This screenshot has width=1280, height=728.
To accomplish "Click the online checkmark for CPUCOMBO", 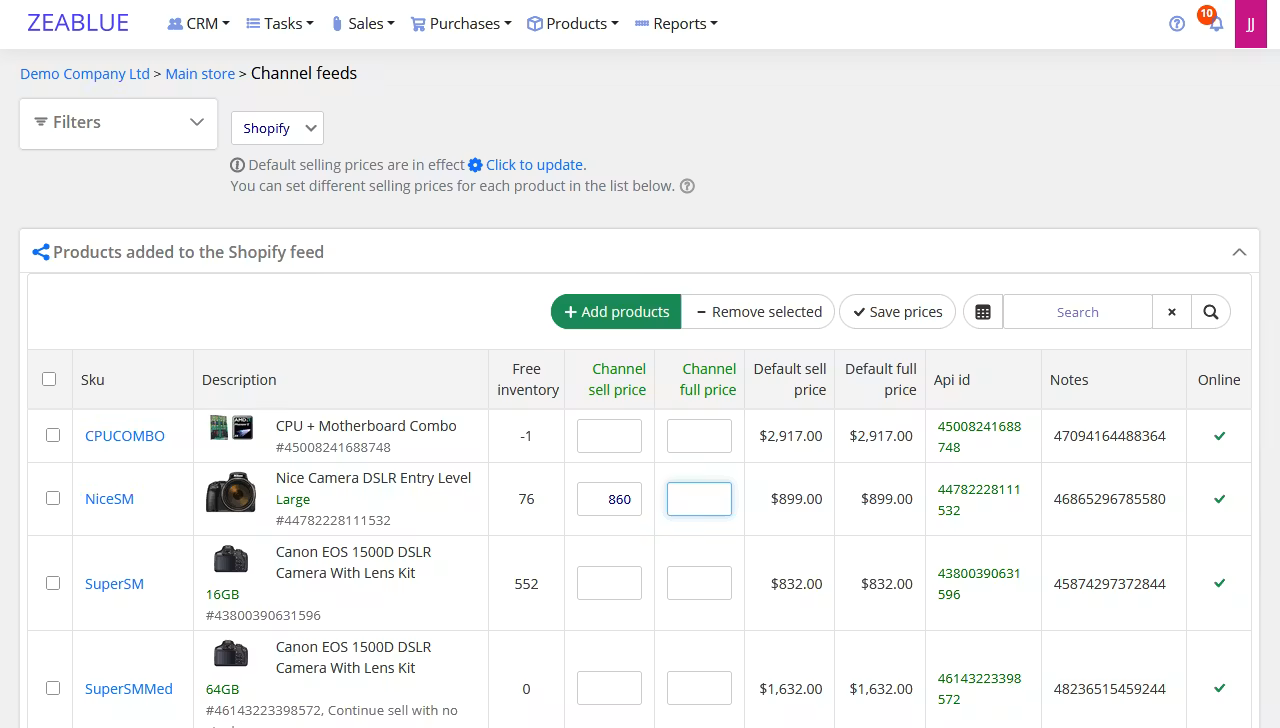I will 1219,436.
